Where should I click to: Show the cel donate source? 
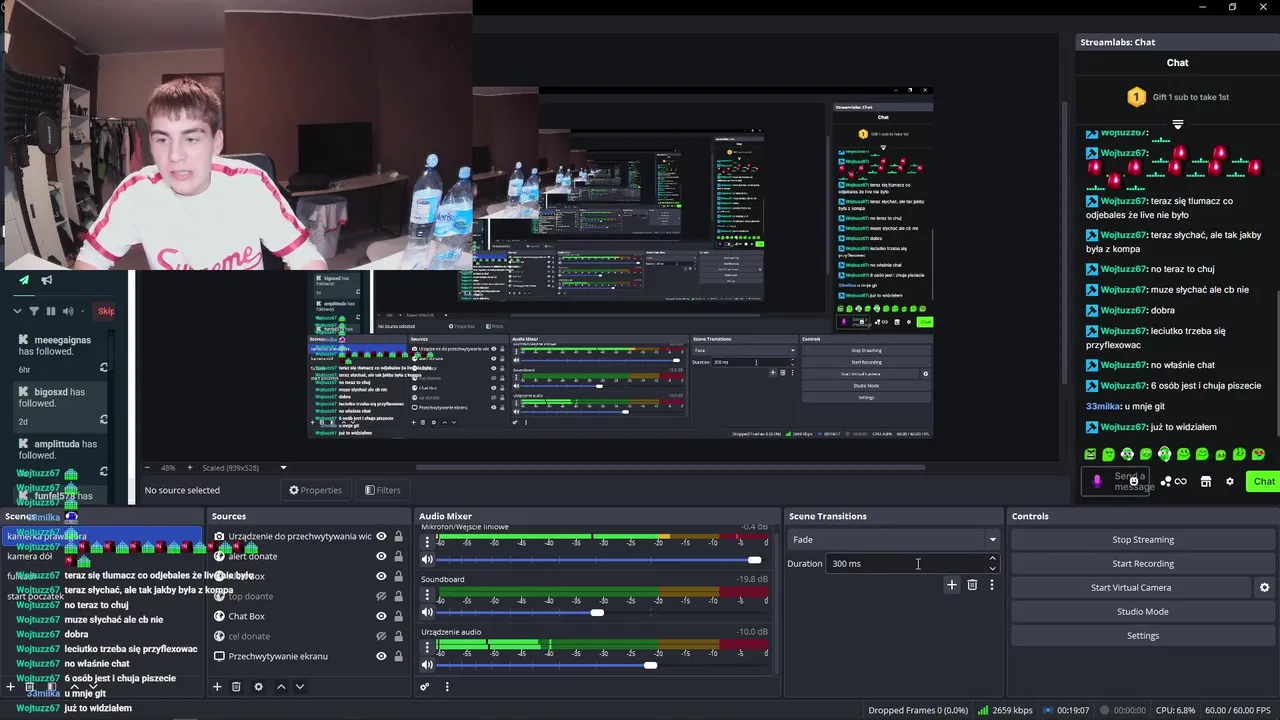[381, 636]
